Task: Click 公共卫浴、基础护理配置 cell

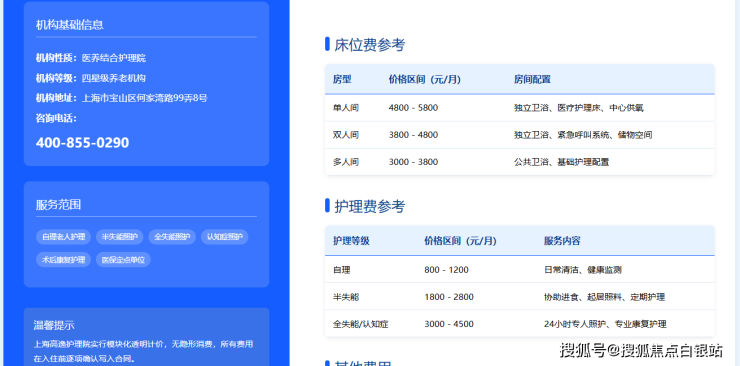Action: click(x=562, y=162)
